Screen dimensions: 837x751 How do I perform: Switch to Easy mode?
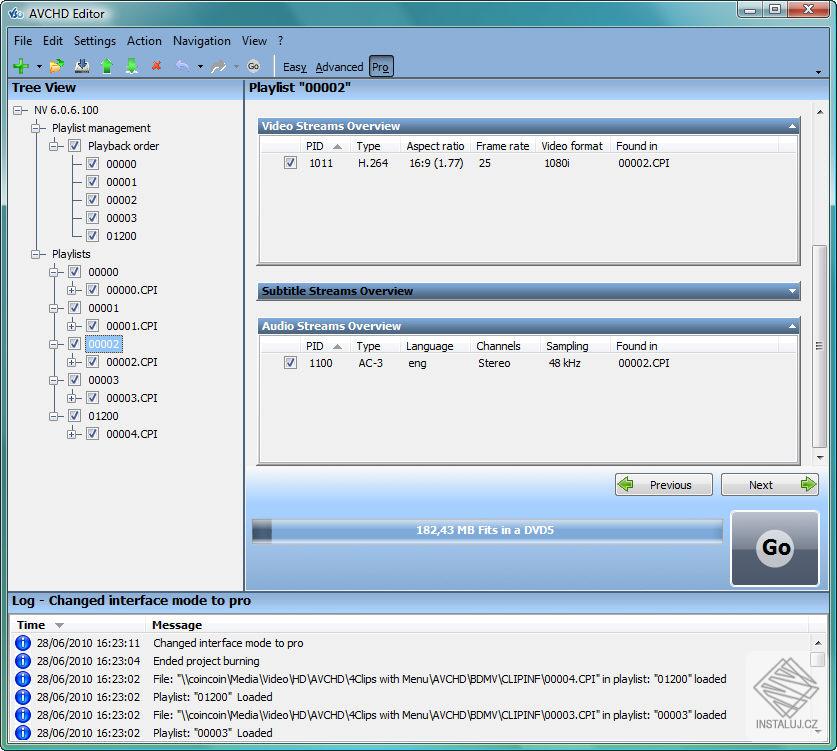(x=294, y=67)
